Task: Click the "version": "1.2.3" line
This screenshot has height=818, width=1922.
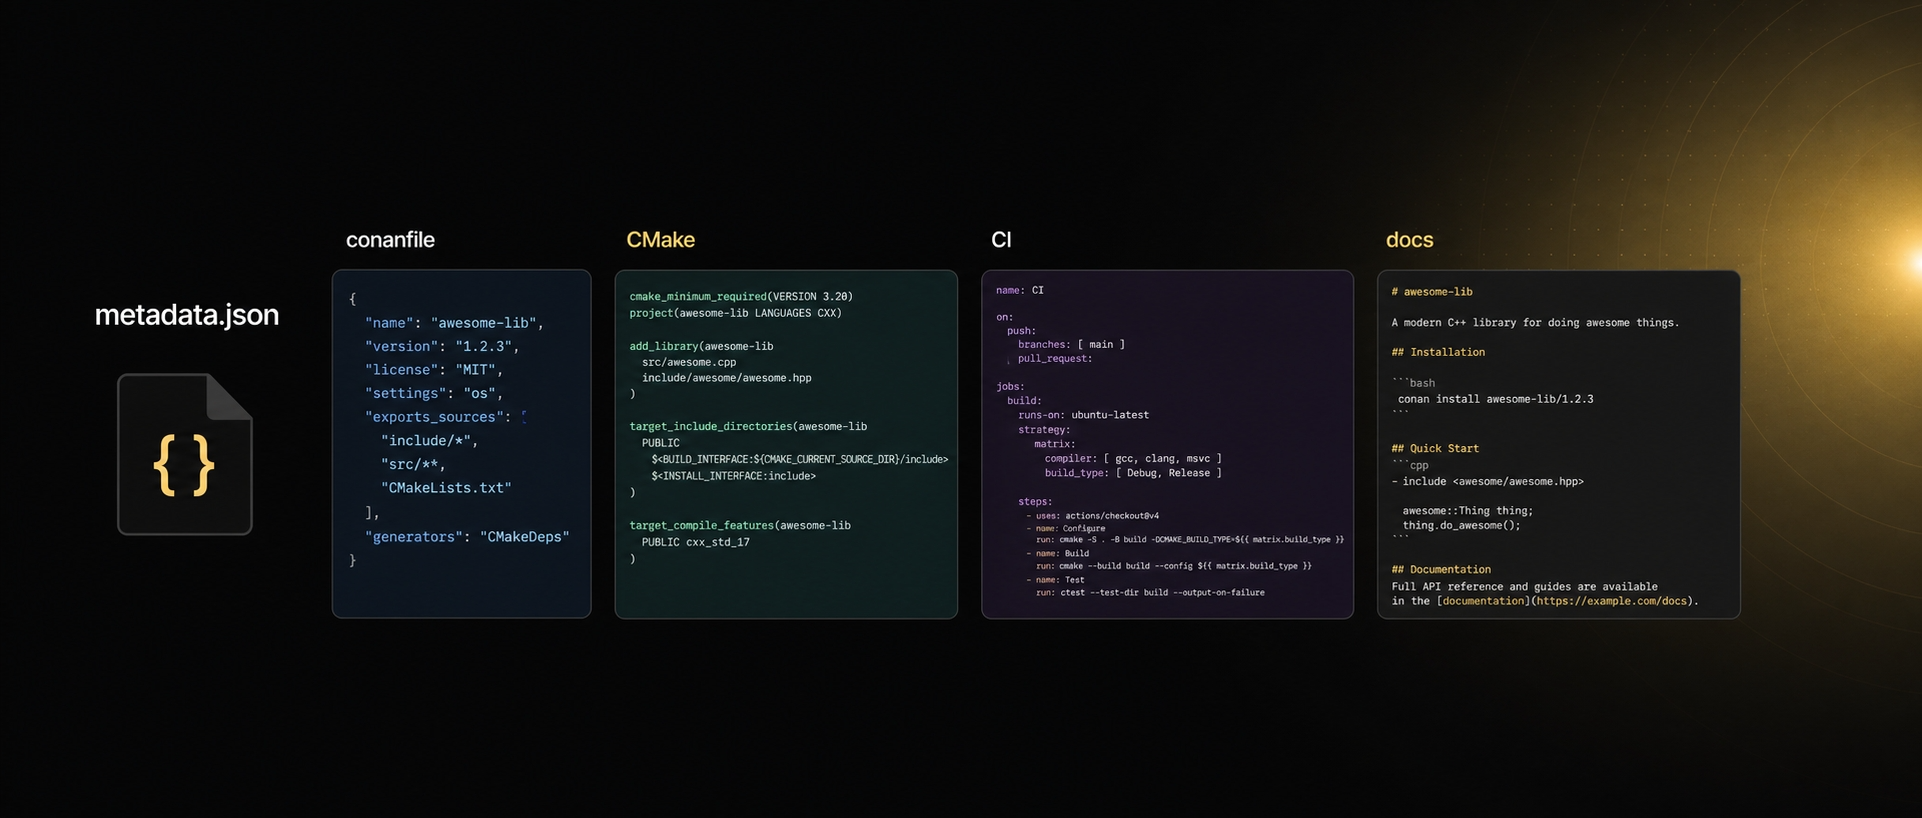Action: click(442, 346)
